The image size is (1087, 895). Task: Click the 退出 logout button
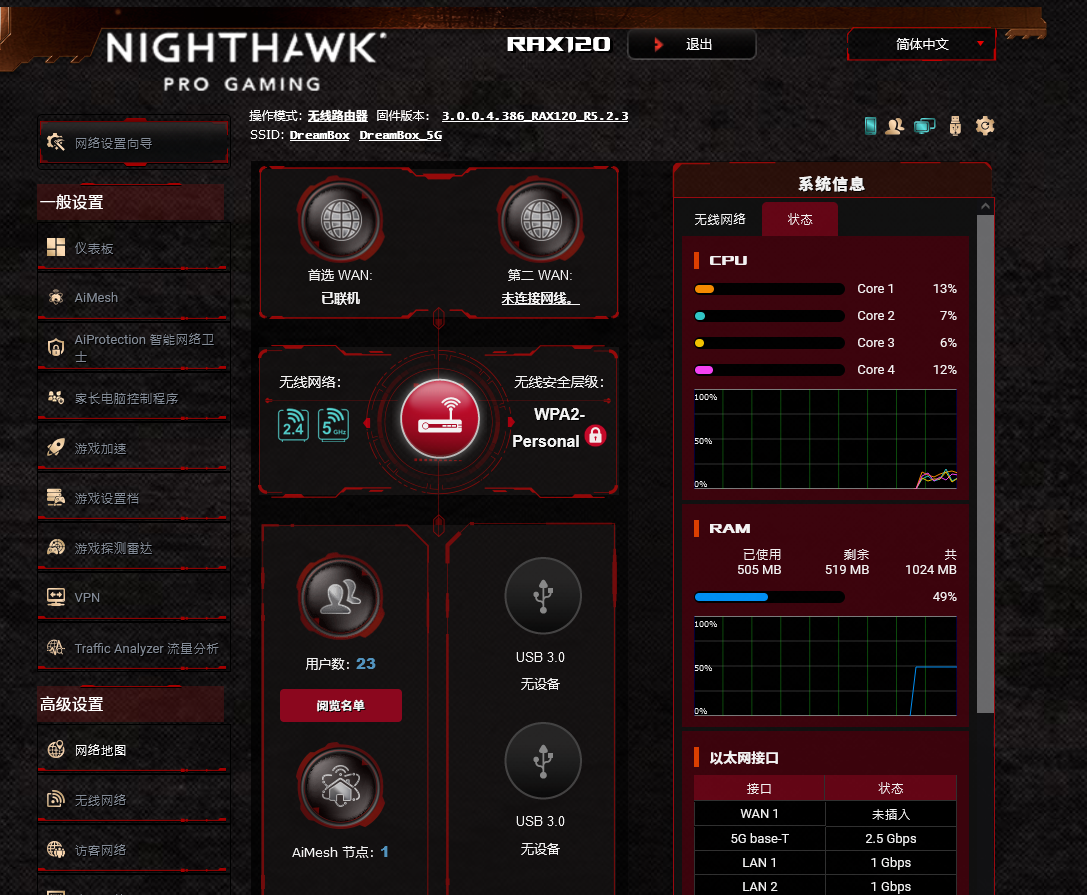click(691, 44)
